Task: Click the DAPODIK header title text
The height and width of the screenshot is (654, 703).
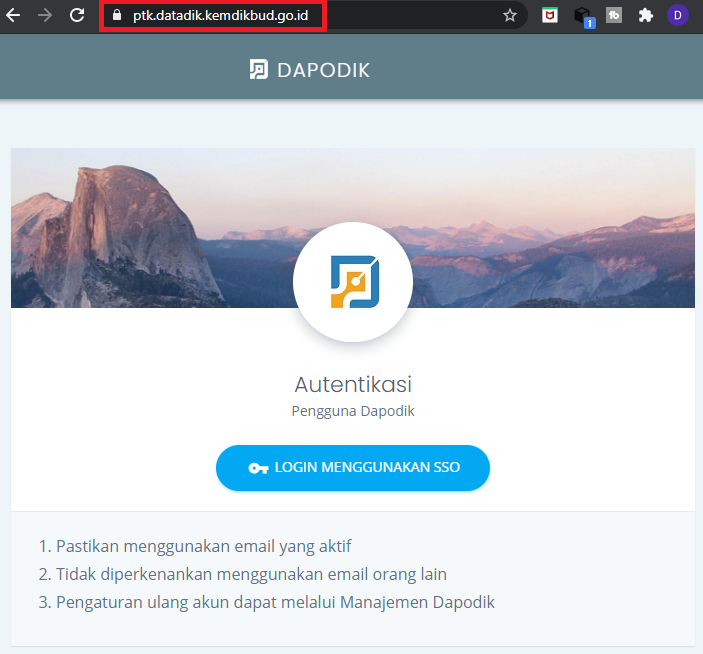Action: tap(323, 69)
